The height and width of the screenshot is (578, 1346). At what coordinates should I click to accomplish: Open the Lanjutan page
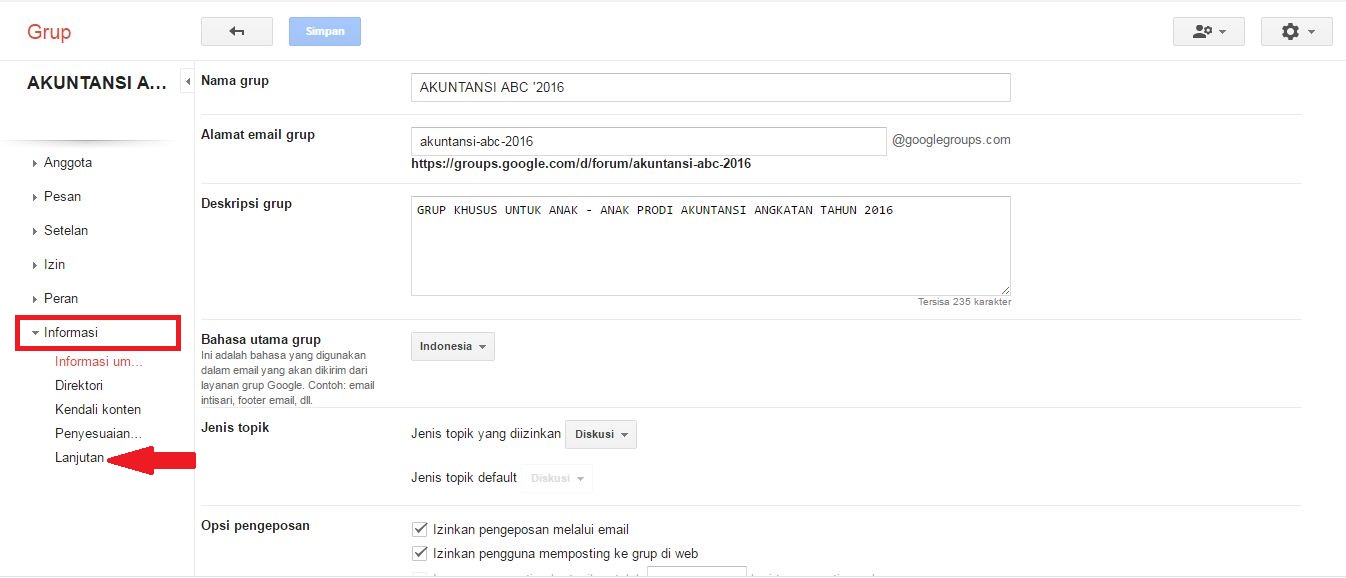point(80,457)
